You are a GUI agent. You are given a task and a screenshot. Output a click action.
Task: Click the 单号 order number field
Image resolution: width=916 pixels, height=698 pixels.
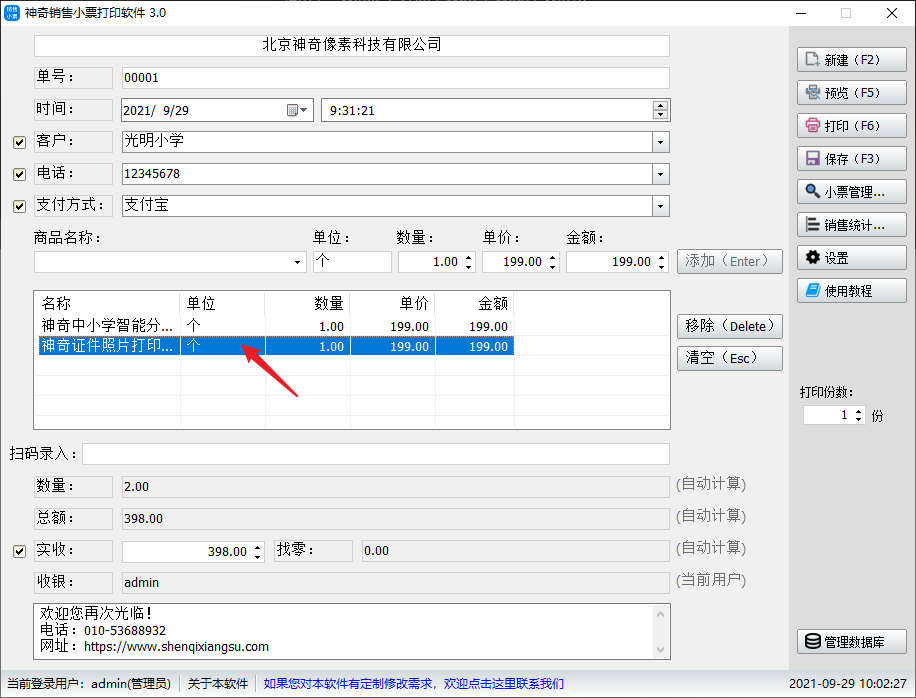click(395, 78)
